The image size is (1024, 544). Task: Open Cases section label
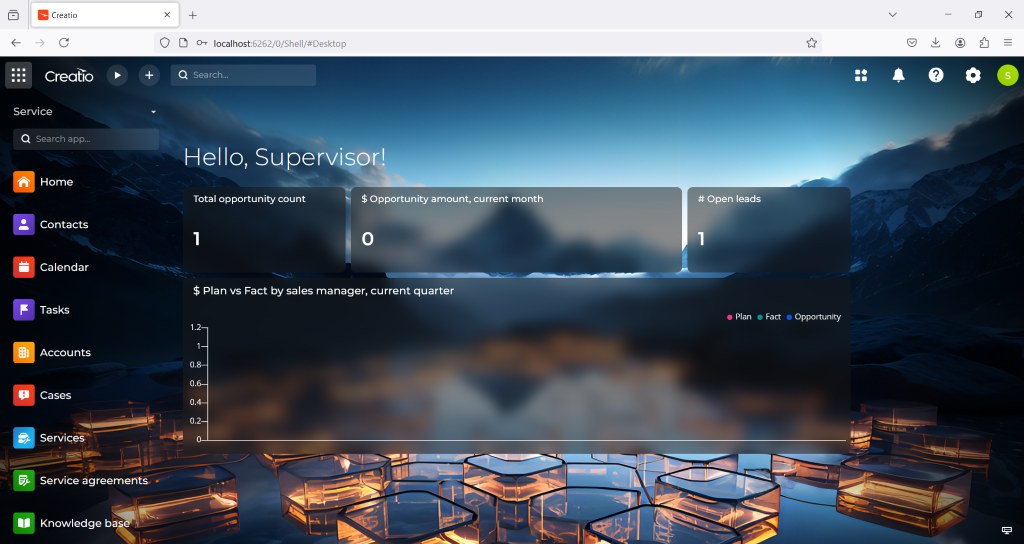click(56, 395)
